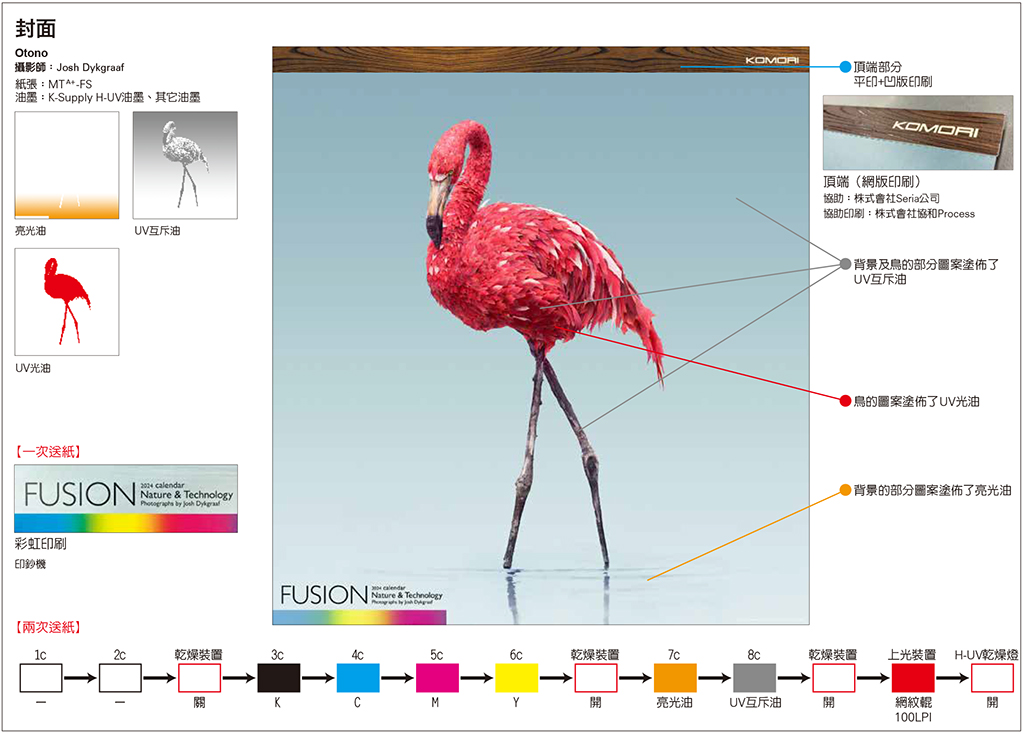The width and height of the screenshot is (1024, 734).
Task: Open the FUSION 彩虹印刷 thumbnail
Action: click(x=126, y=498)
